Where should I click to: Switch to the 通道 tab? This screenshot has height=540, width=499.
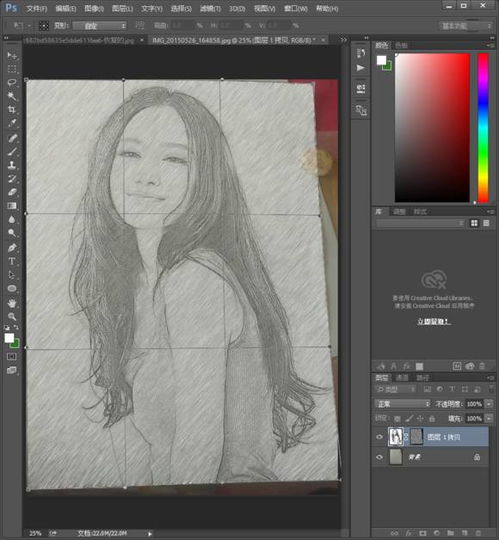coord(402,378)
